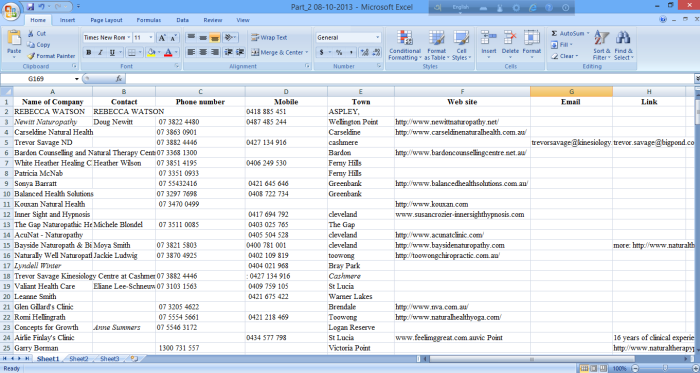Switch to the Page Layout tab

tap(106, 20)
